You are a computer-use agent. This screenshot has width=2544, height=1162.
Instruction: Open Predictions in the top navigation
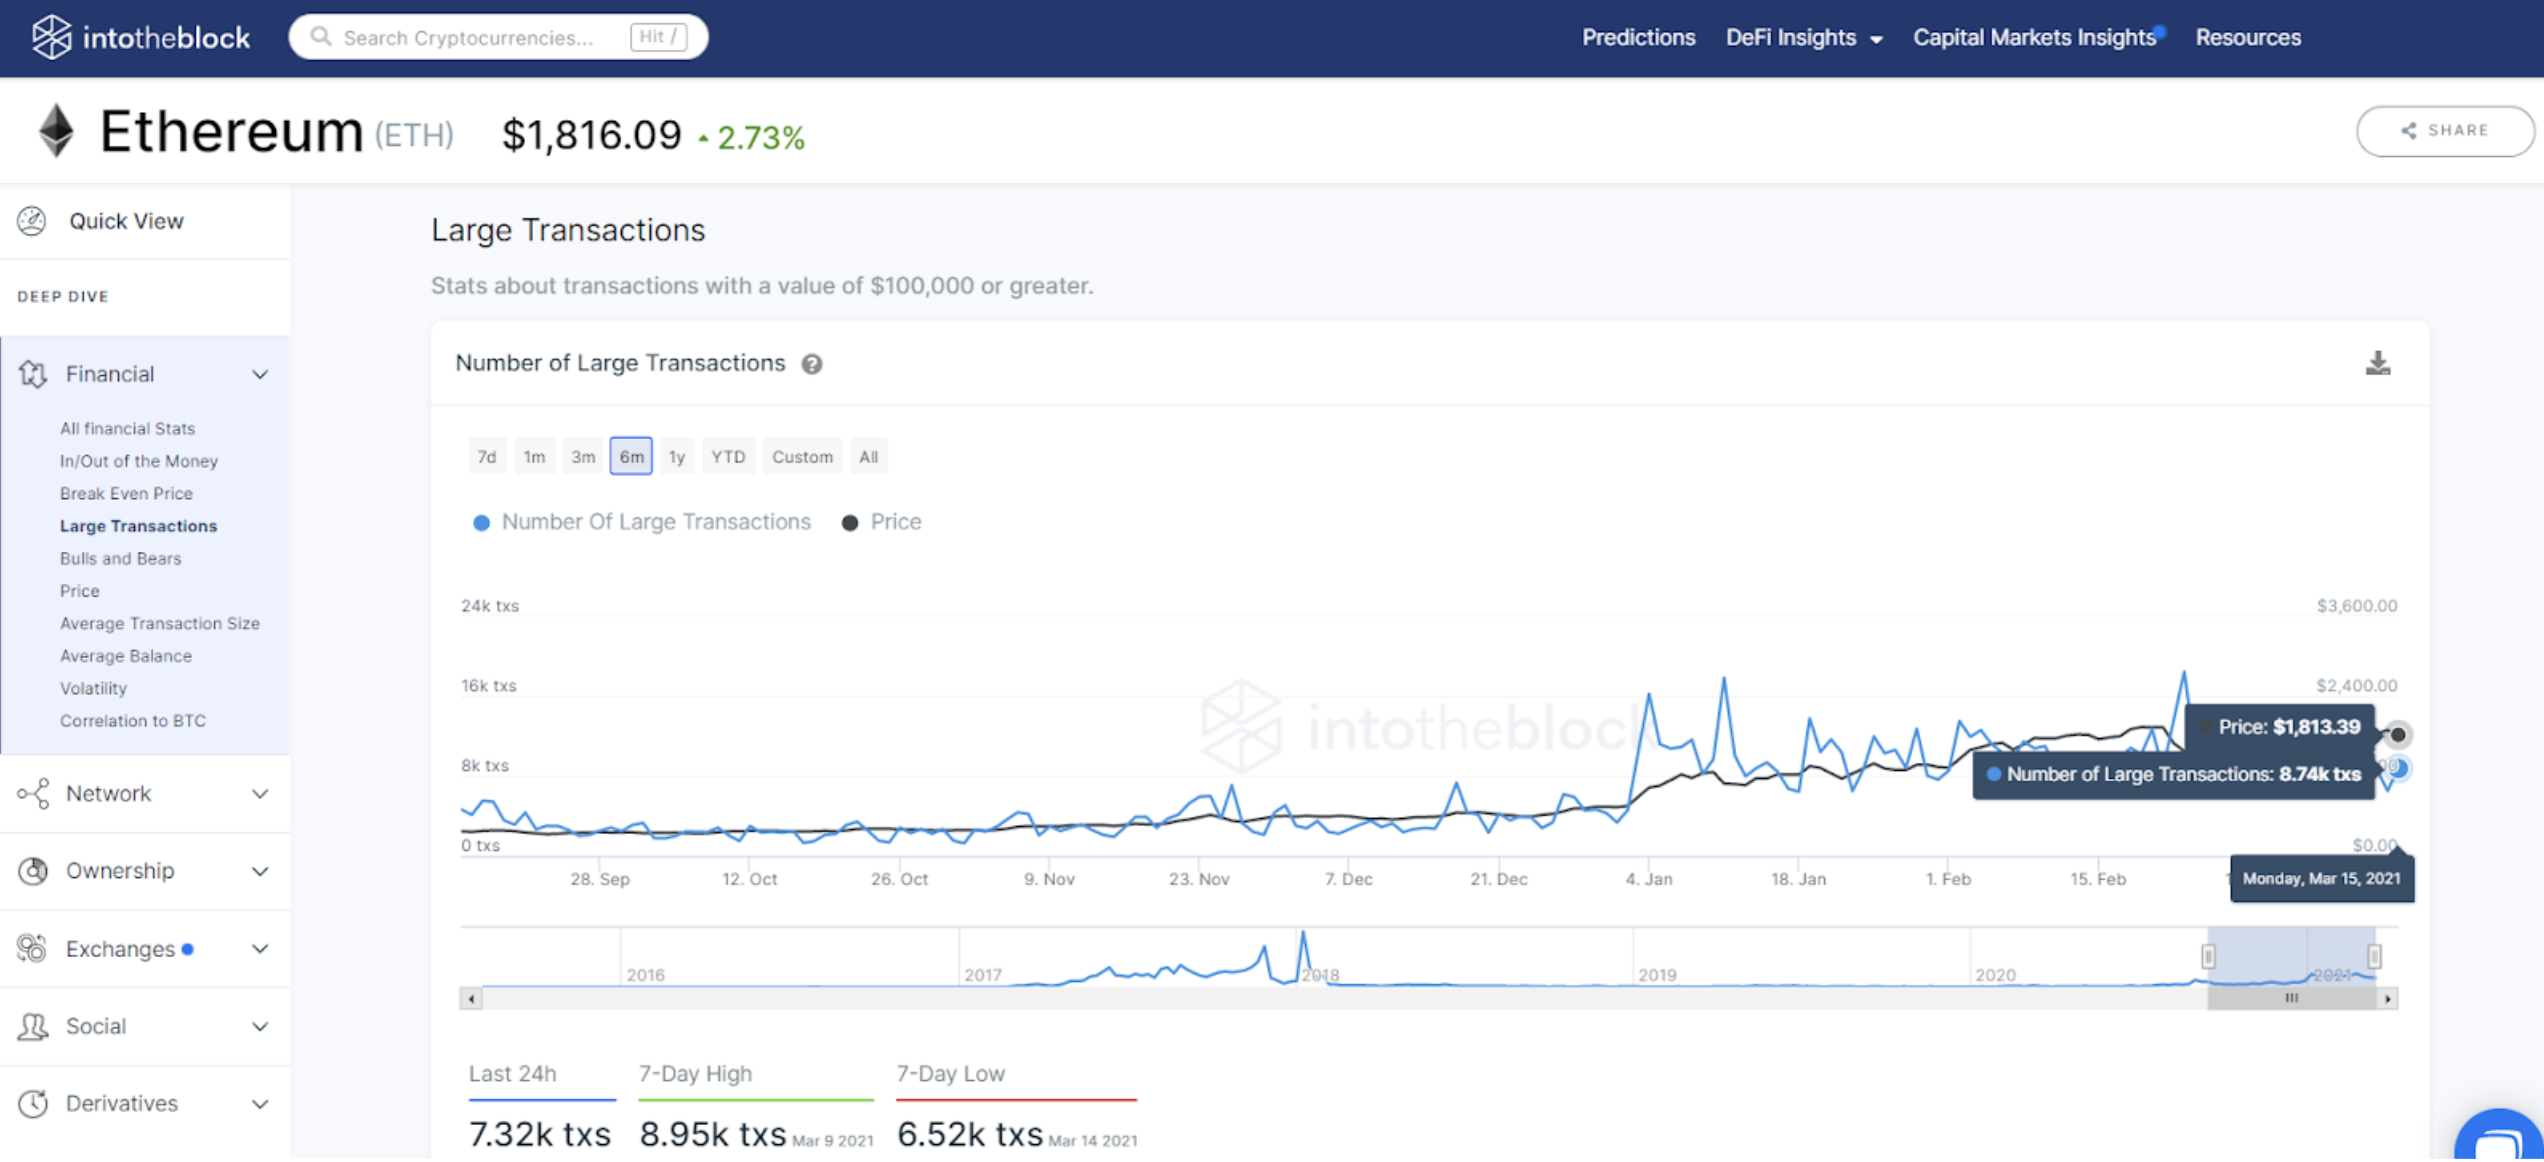(1638, 38)
